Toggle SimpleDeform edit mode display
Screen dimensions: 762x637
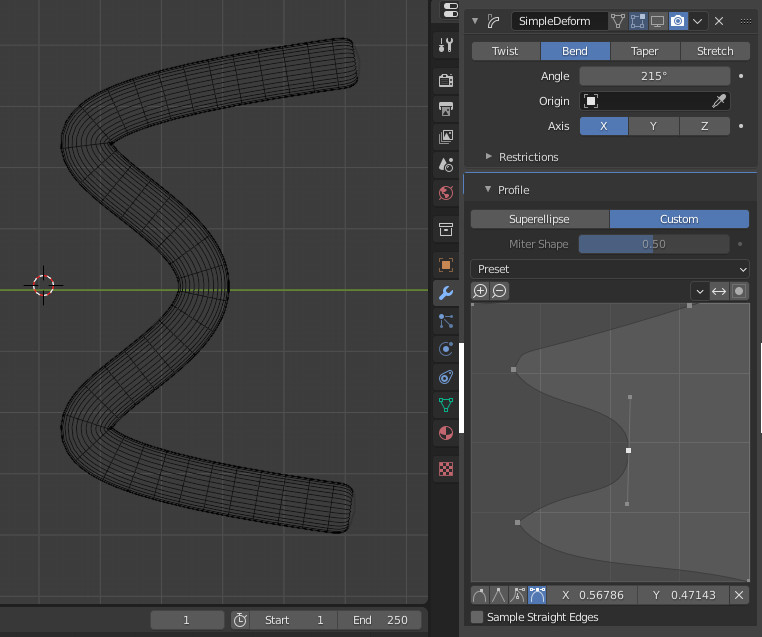click(x=638, y=21)
